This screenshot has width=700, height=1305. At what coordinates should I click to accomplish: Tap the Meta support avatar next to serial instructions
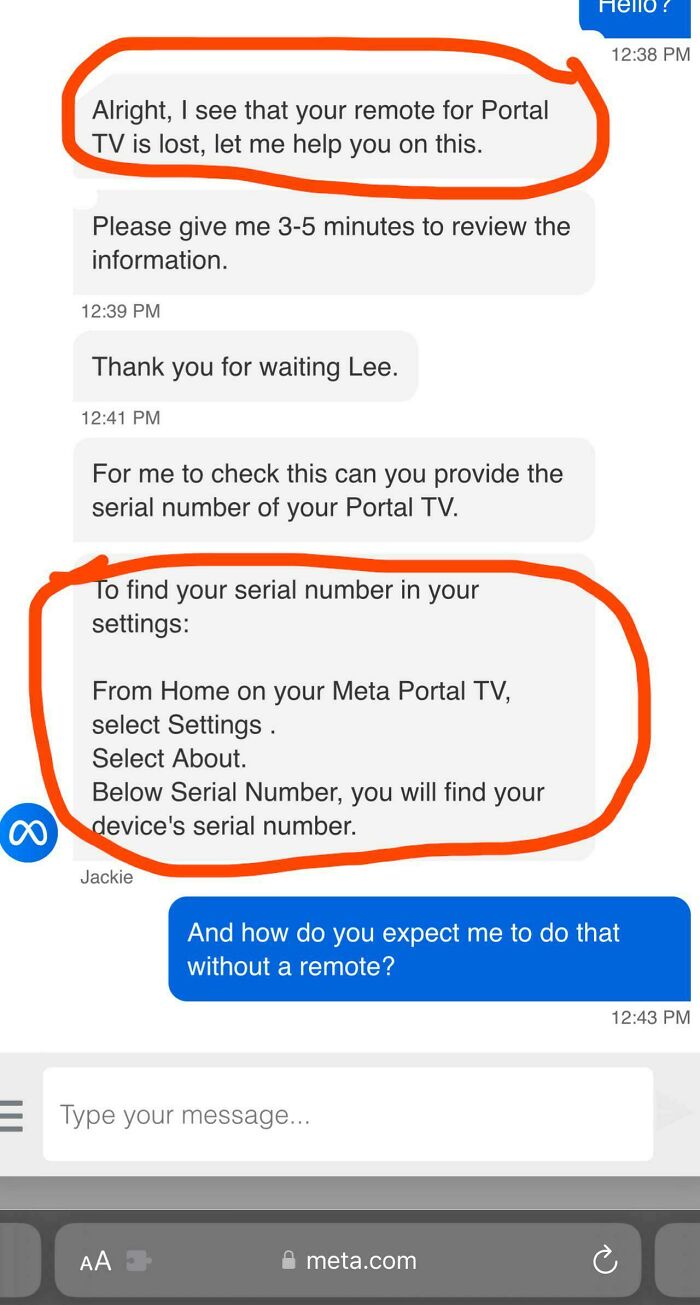click(x=30, y=831)
